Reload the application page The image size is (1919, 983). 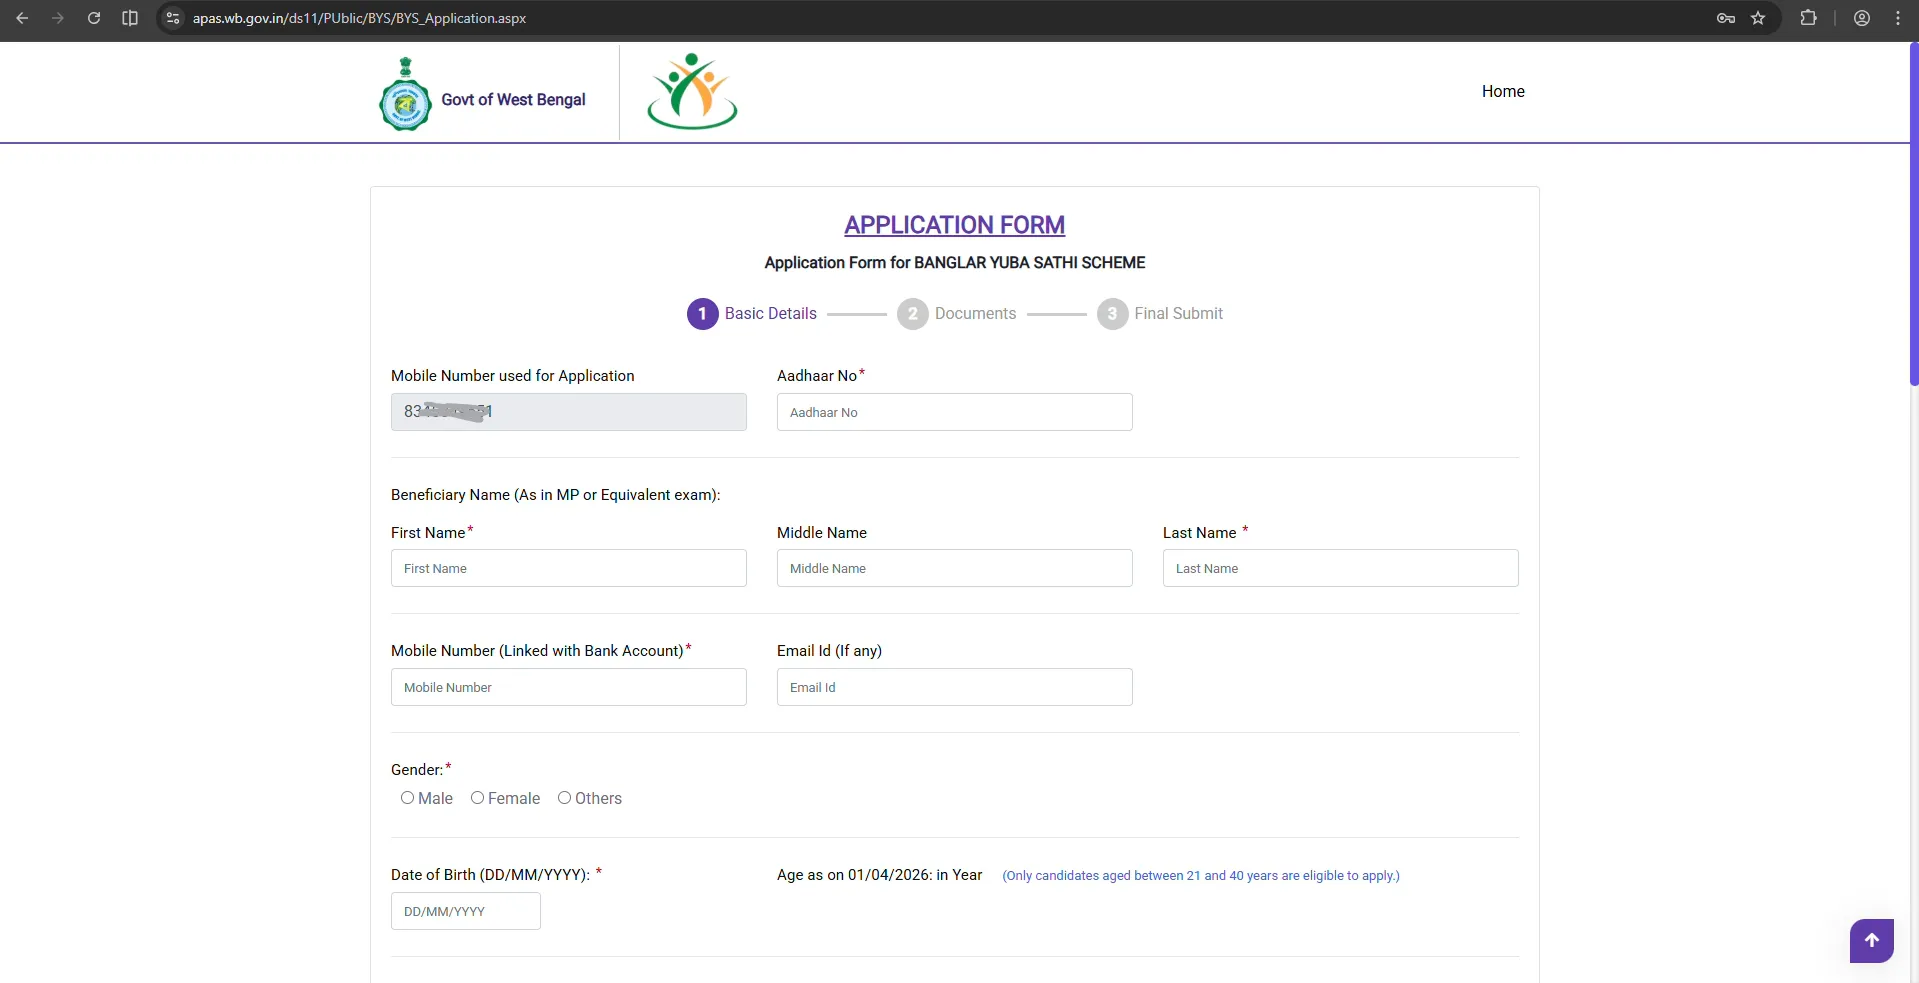pyautogui.click(x=94, y=18)
